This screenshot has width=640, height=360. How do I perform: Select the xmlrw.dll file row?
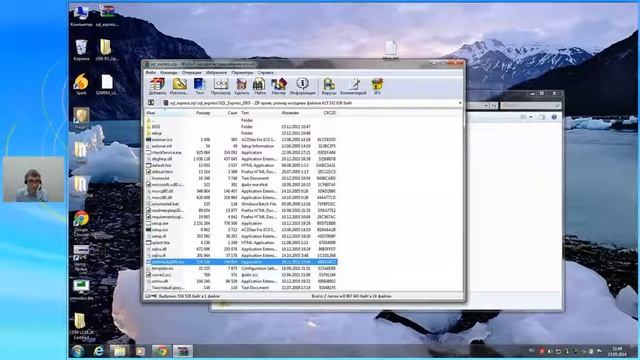241,281
